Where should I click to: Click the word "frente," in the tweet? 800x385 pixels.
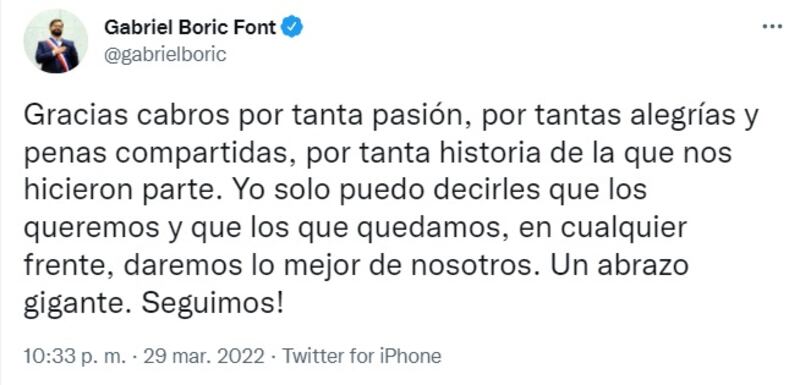point(68,268)
